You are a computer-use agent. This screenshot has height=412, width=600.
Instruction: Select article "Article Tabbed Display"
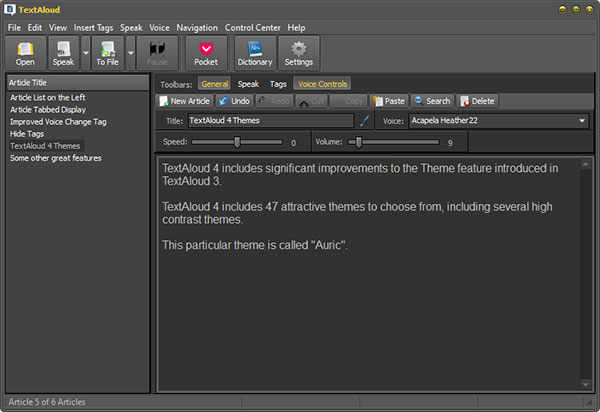pyautogui.click(x=48, y=110)
